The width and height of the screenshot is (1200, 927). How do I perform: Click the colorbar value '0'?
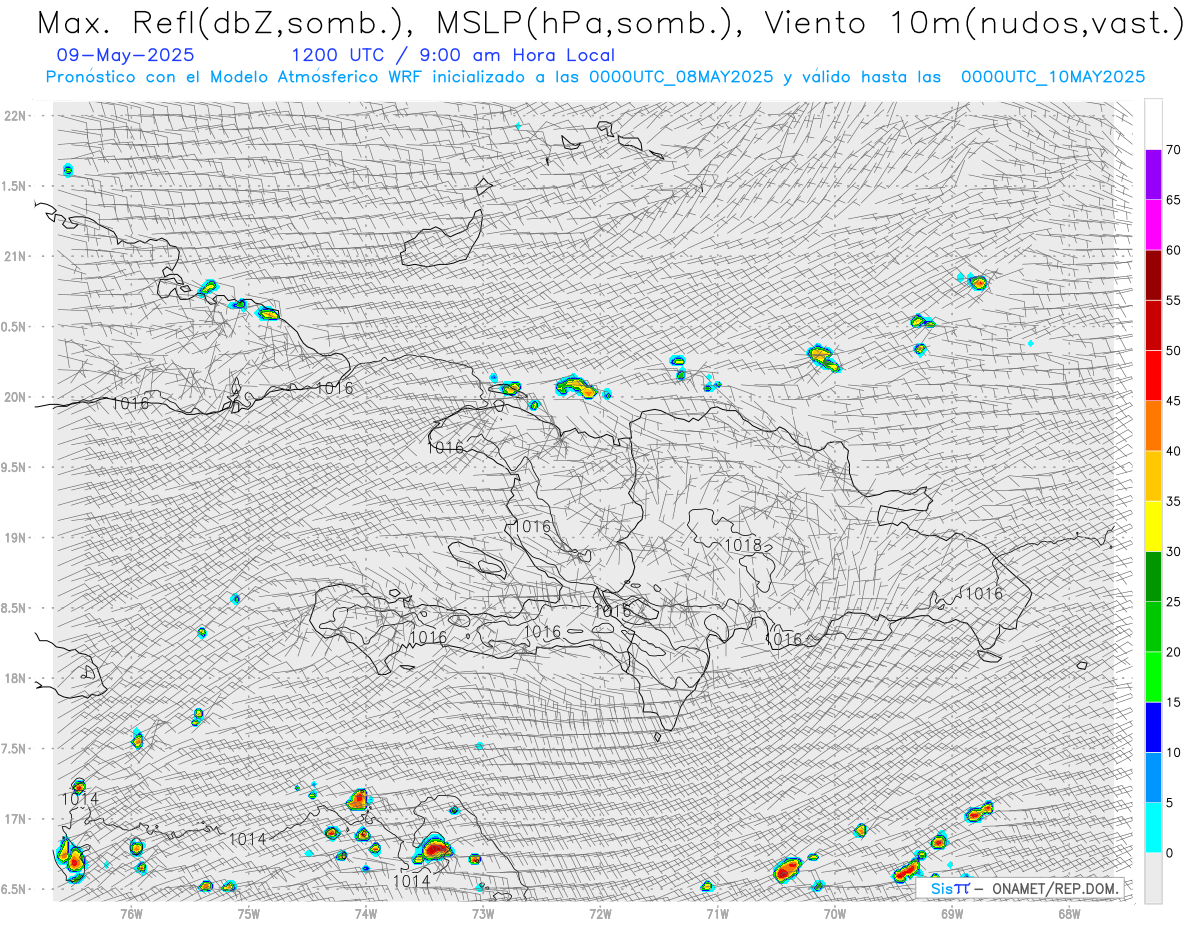[1170, 853]
